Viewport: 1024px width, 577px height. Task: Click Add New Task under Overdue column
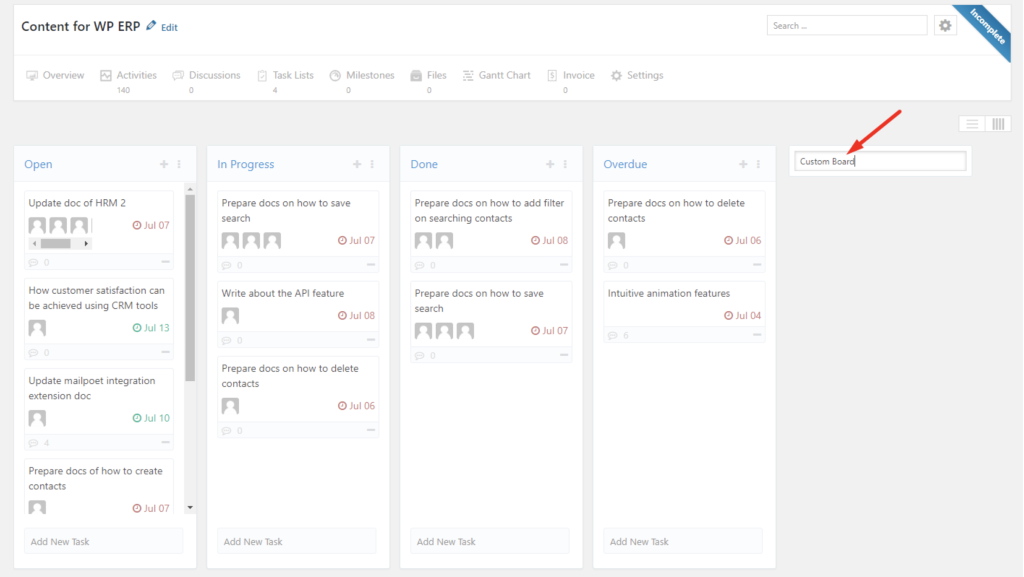682,542
